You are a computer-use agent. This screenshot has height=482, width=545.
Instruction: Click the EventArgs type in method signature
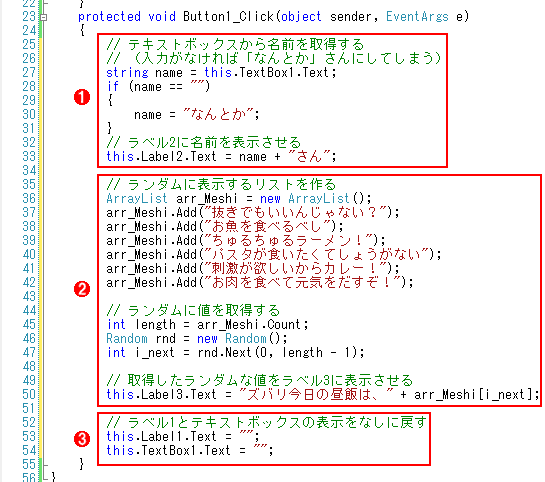417,17
